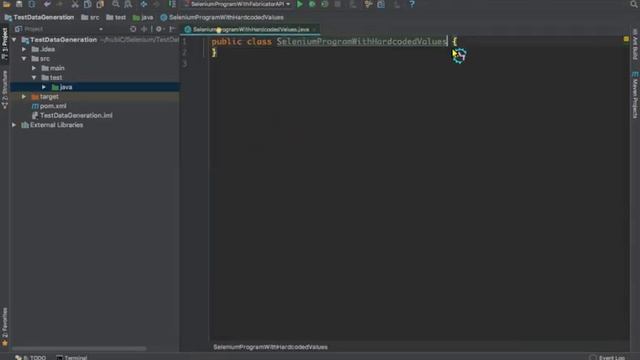This screenshot has height=360, width=640.
Task: Open the Terminal tool window button
Action: click(x=71, y=357)
